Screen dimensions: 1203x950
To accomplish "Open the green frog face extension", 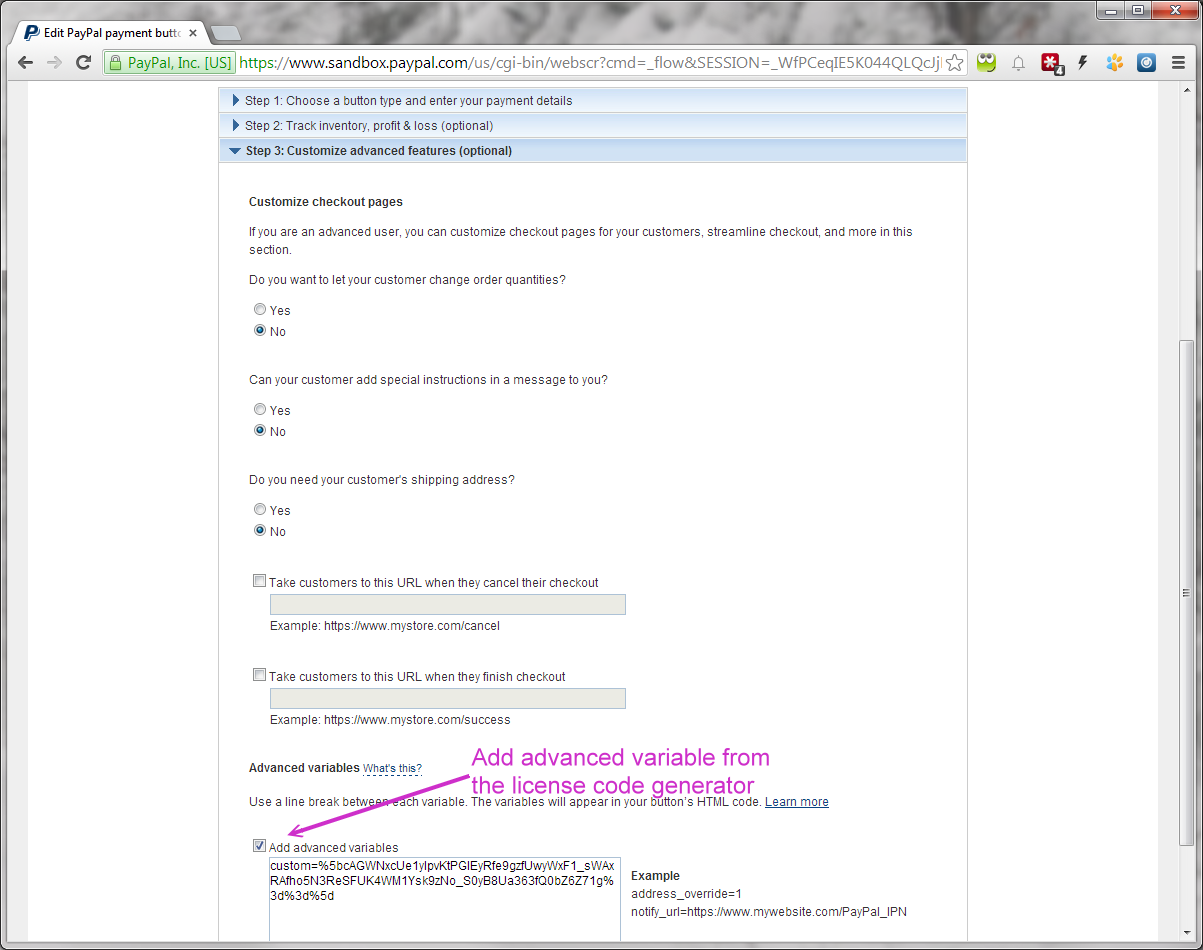I will point(986,63).
